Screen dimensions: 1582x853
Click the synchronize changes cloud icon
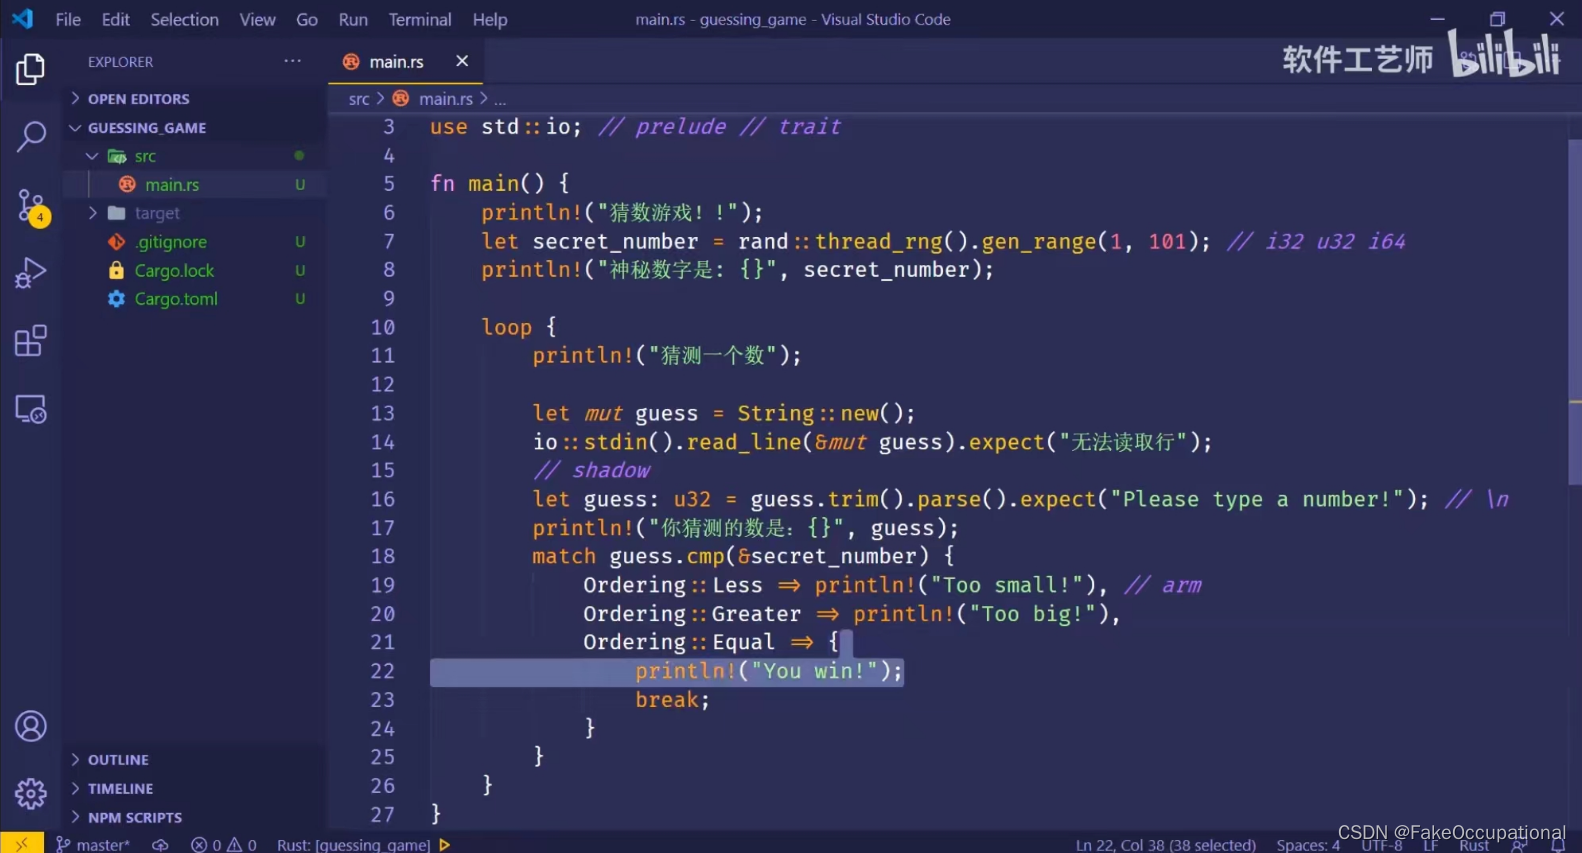click(x=160, y=845)
